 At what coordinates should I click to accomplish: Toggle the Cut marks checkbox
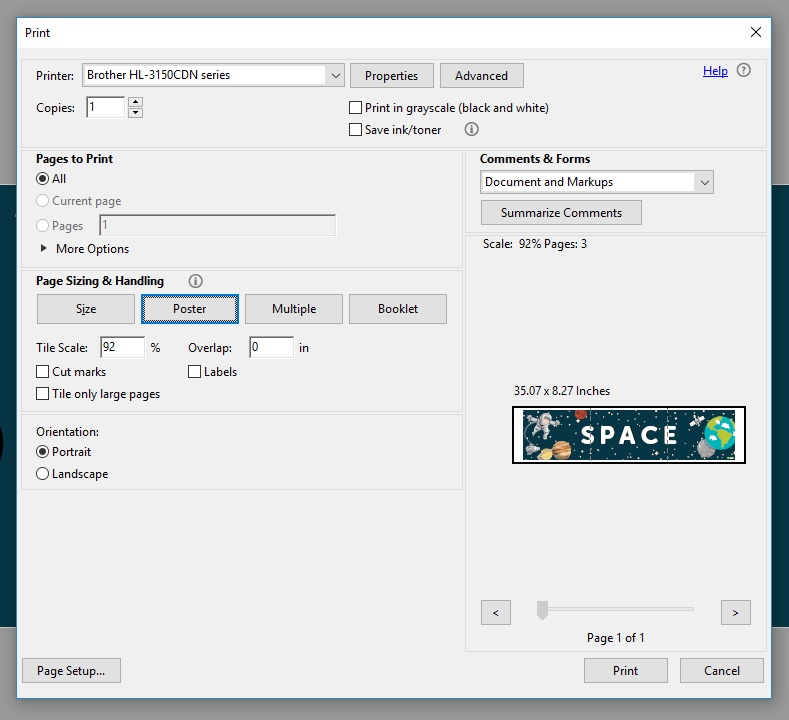43,372
